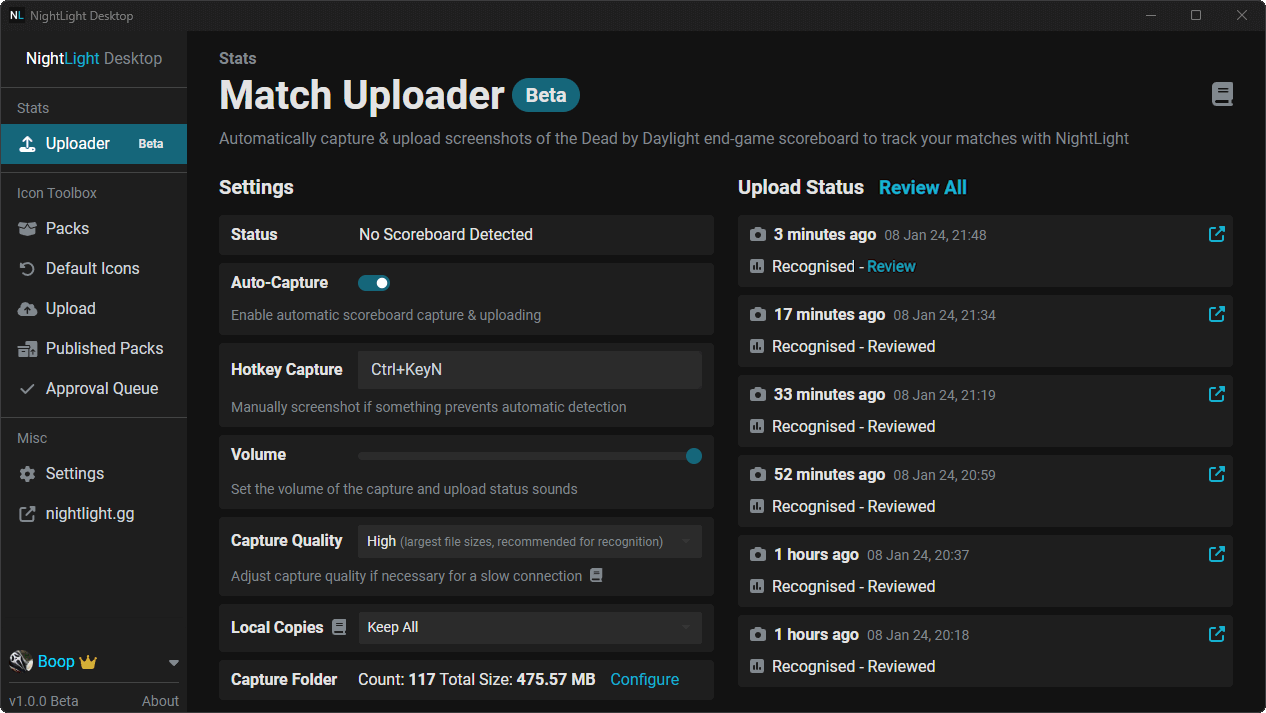Open Packs via the stacked packs icon
The width and height of the screenshot is (1266, 713).
tap(29, 228)
